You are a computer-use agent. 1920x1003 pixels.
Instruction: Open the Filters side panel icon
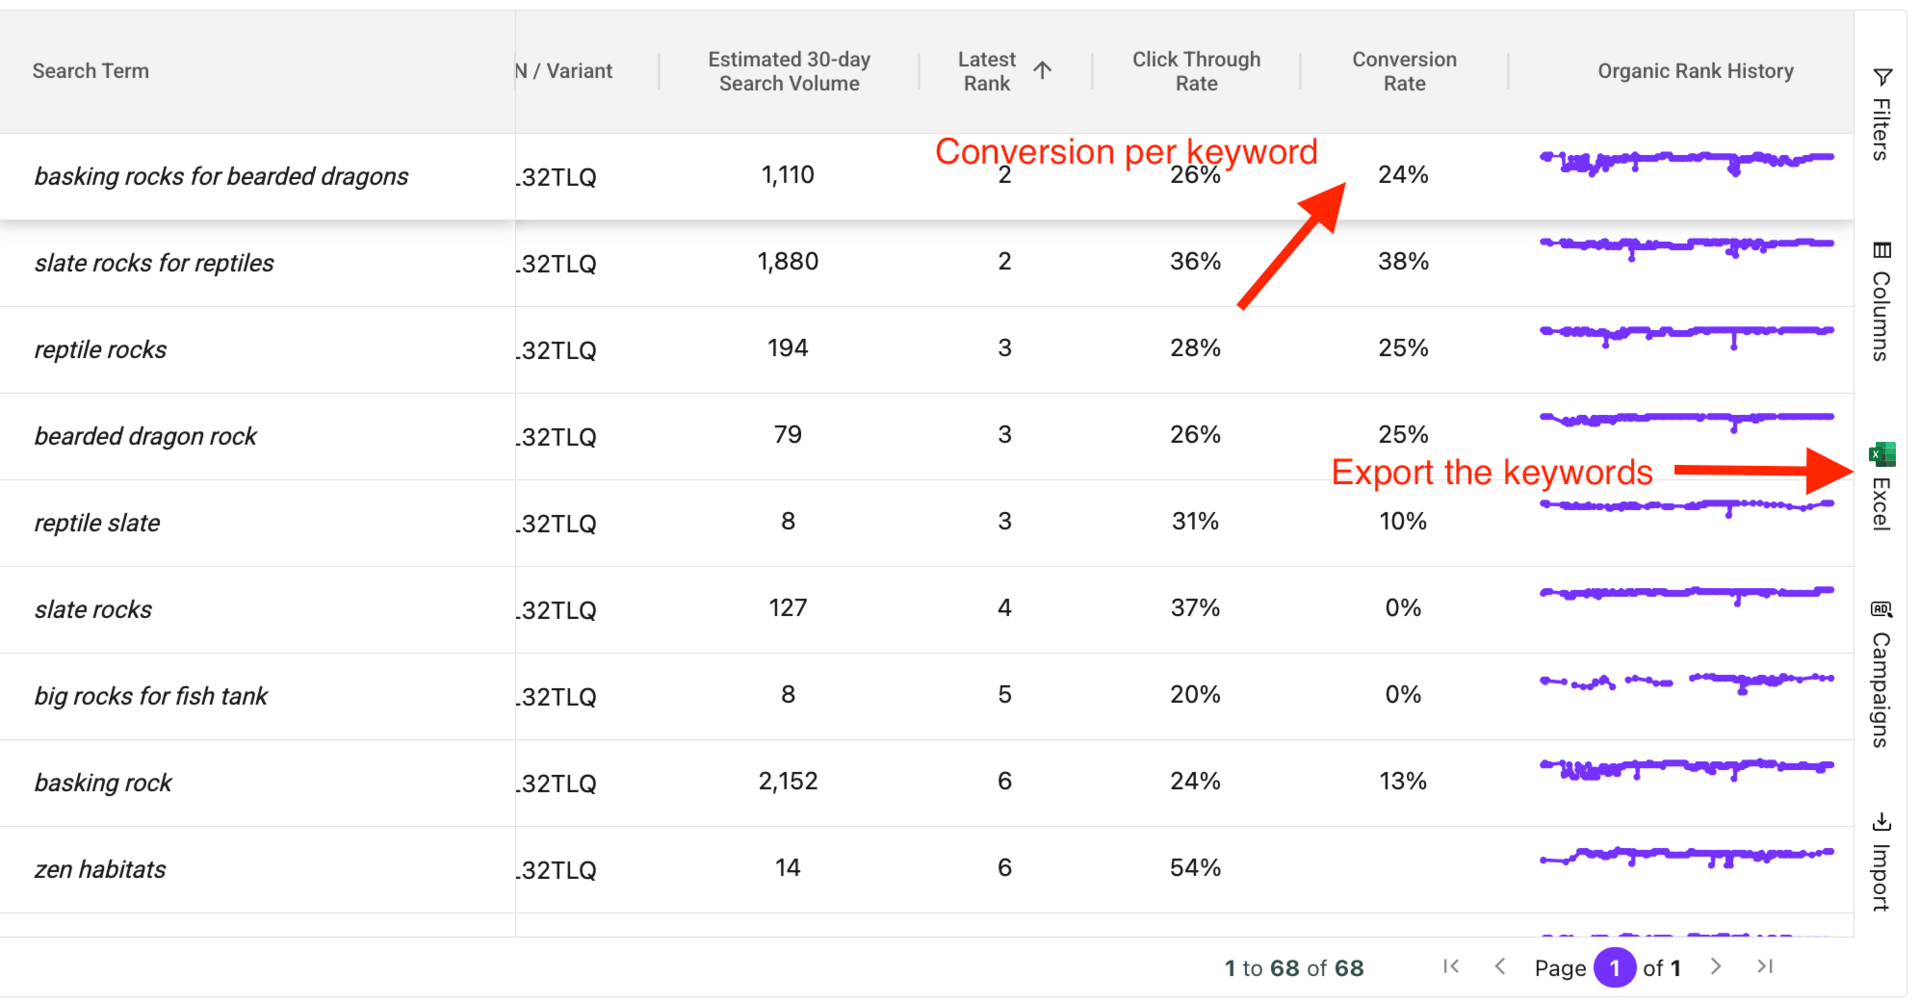1882,77
